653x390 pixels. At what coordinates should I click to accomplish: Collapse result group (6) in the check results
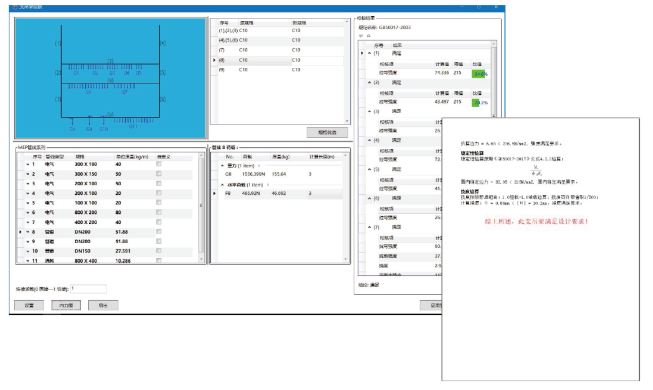click(369, 198)
